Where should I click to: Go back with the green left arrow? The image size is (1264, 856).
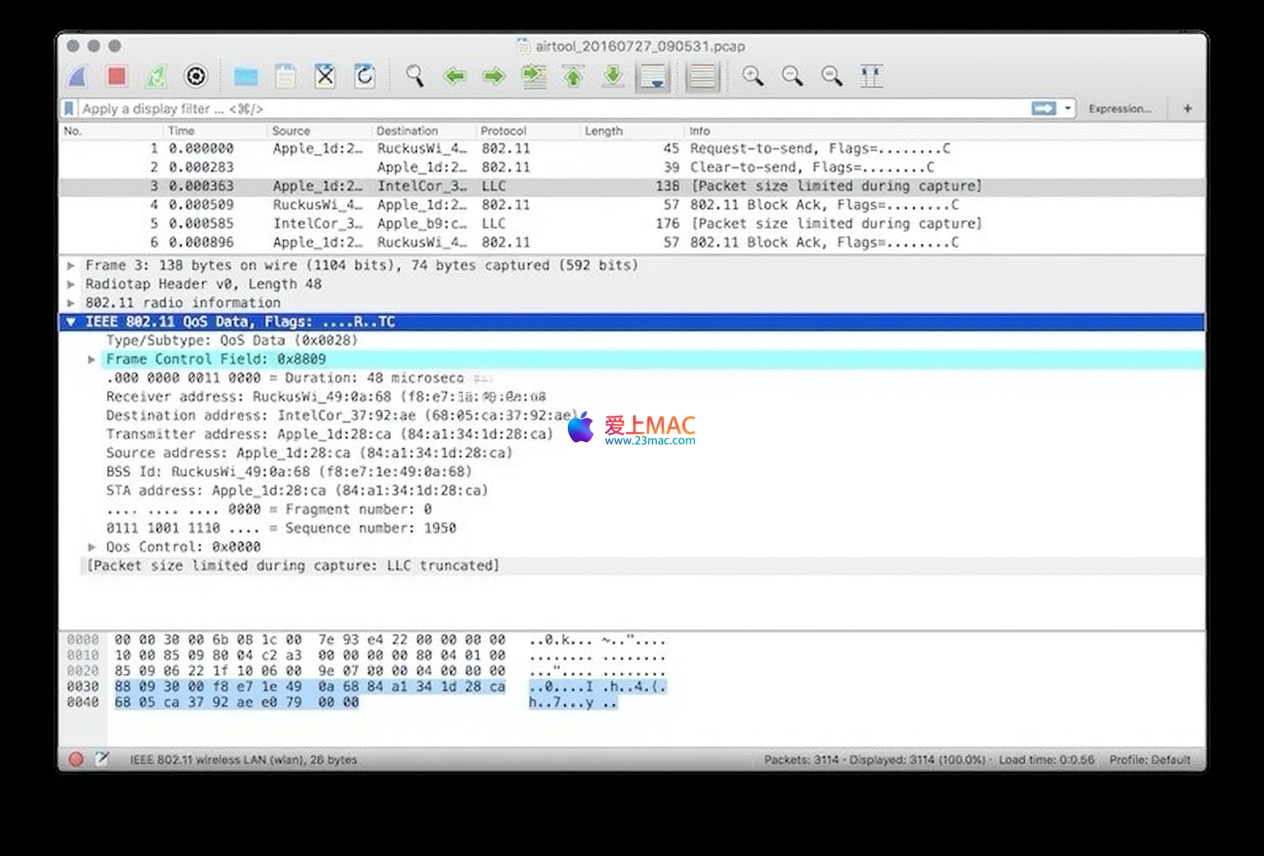pyautogui.click(x=455, y=76)
